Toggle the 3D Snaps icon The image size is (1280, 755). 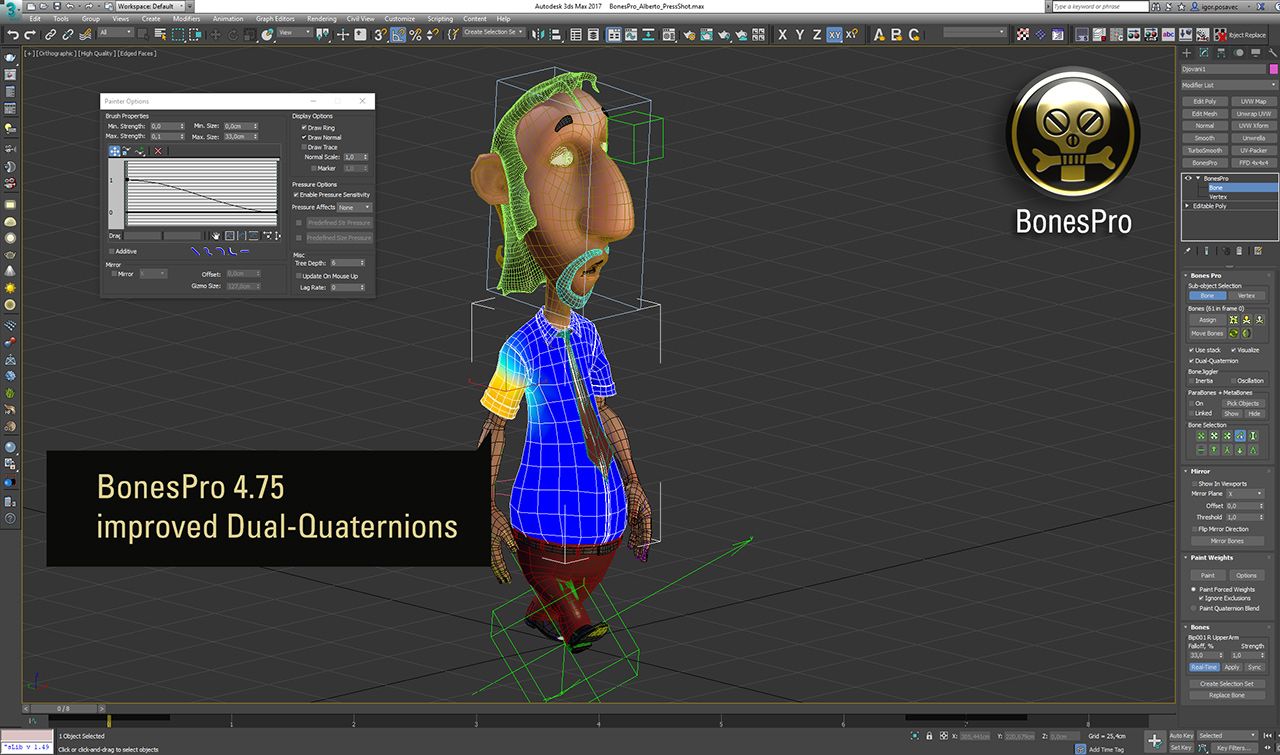(381, 34)
